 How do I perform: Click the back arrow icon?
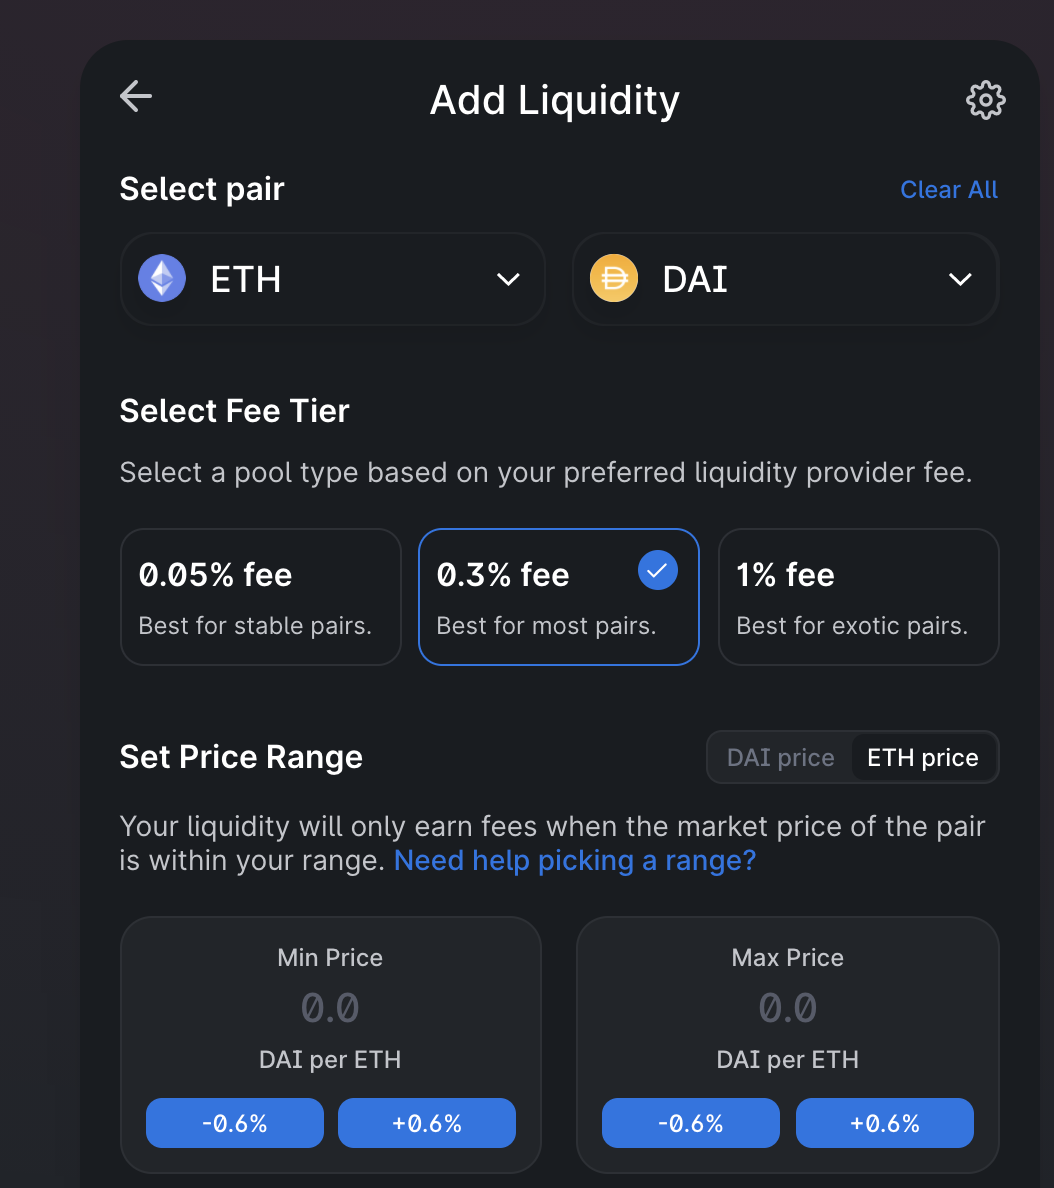click(x=136, y=96)
